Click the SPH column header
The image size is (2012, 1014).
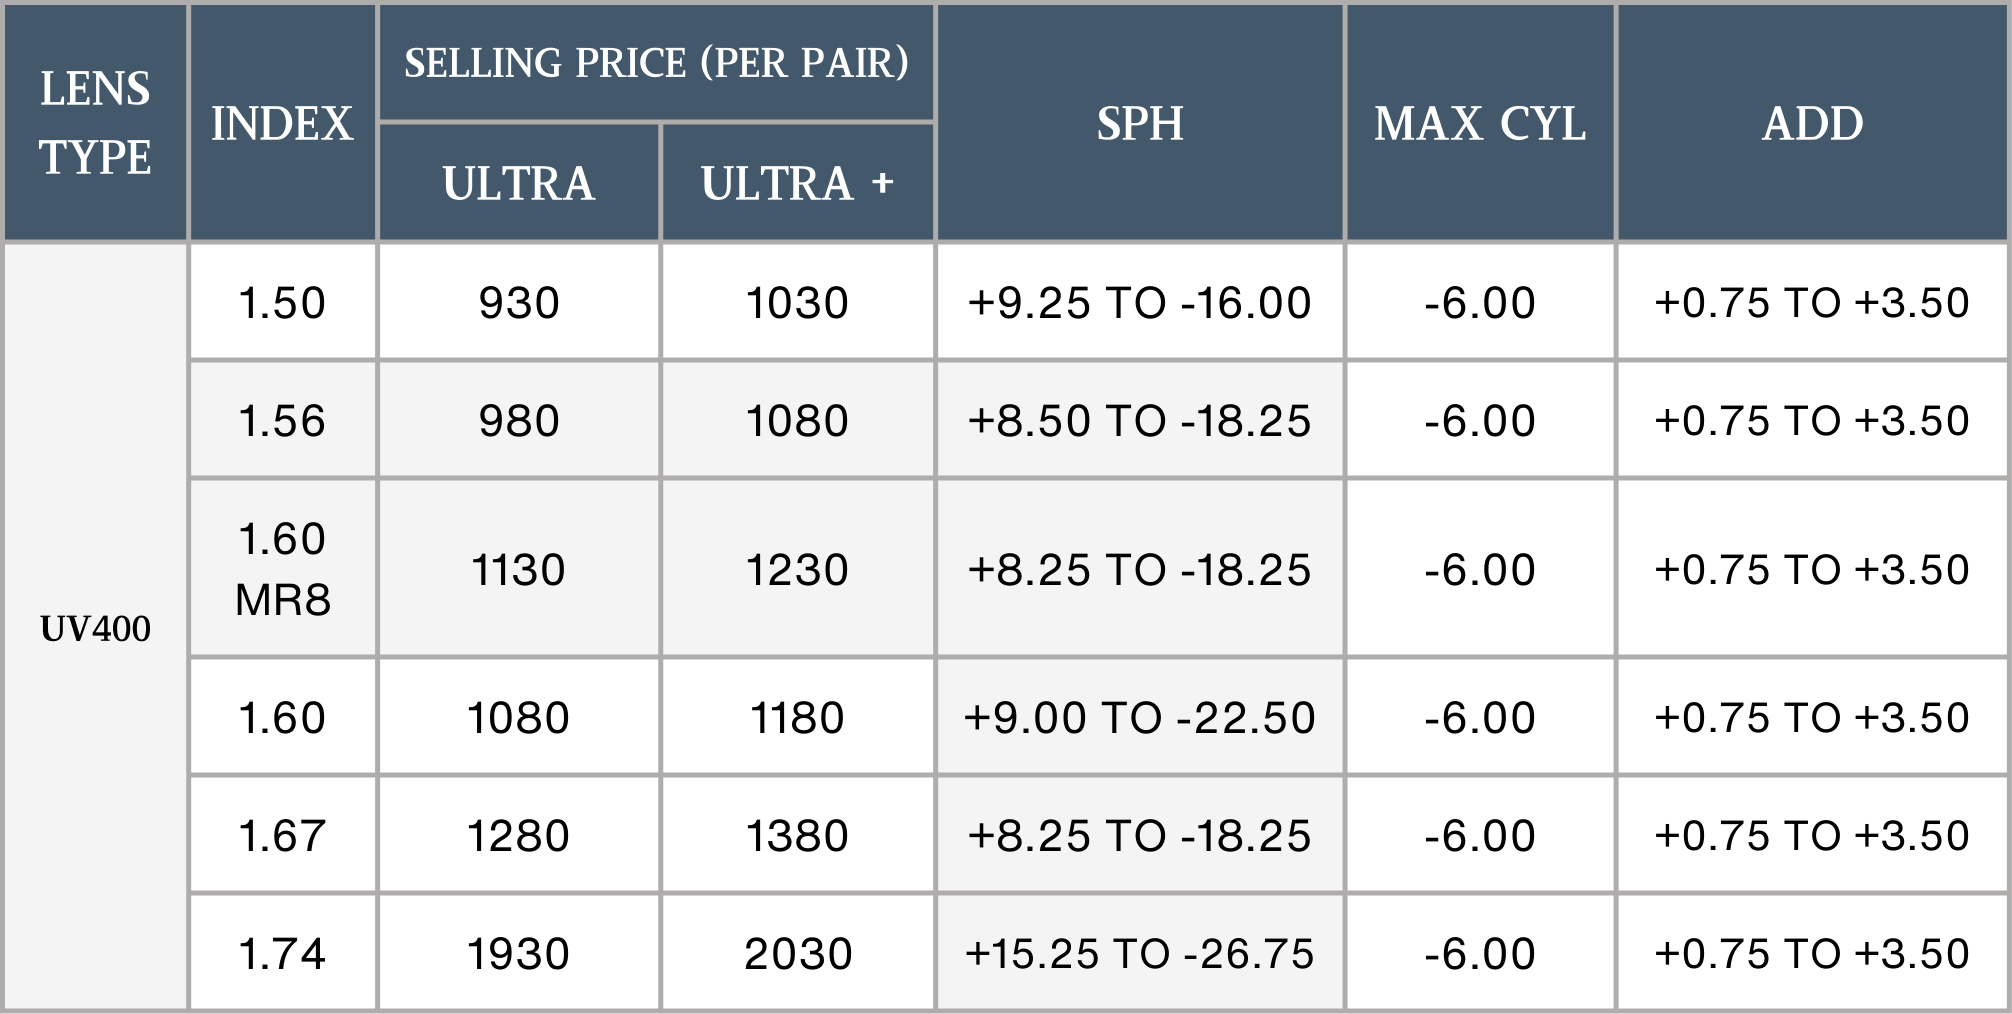point(1140,123)
